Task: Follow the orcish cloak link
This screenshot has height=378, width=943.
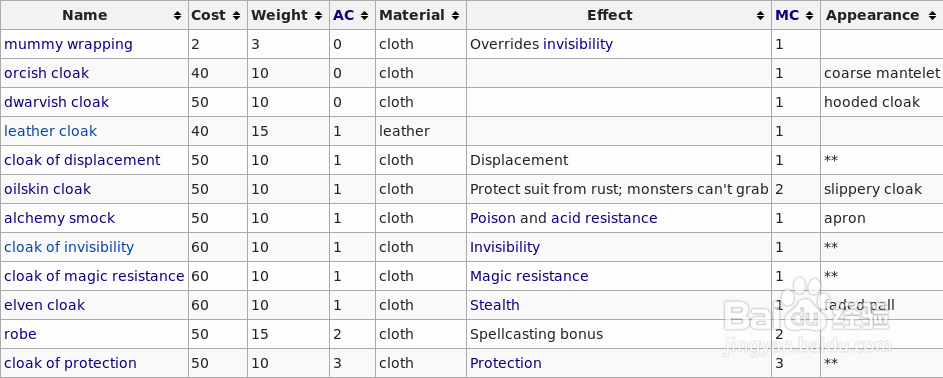Action: coord(46,73)
